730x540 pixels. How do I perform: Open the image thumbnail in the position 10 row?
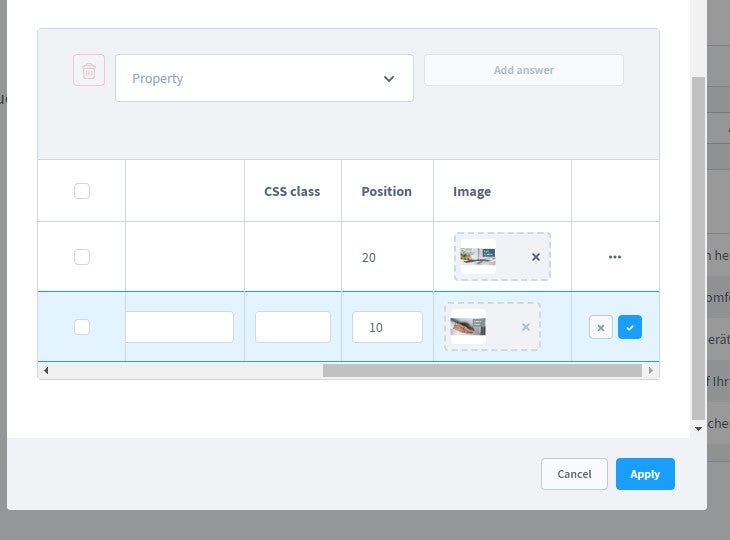pos(468,326)
